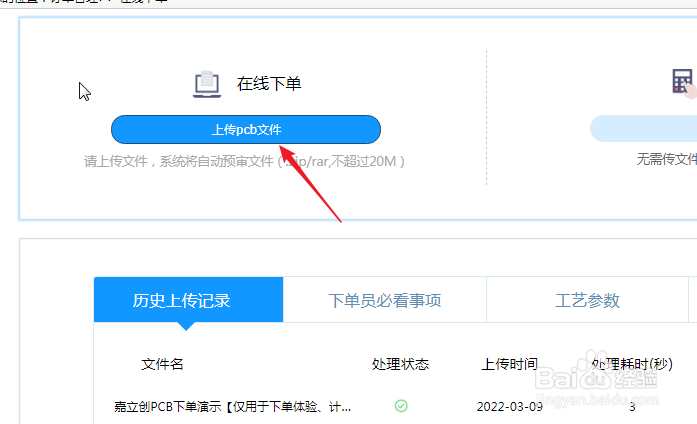
Task: Click the laptop icon beside 在线下单
Action: pos(207,84)
